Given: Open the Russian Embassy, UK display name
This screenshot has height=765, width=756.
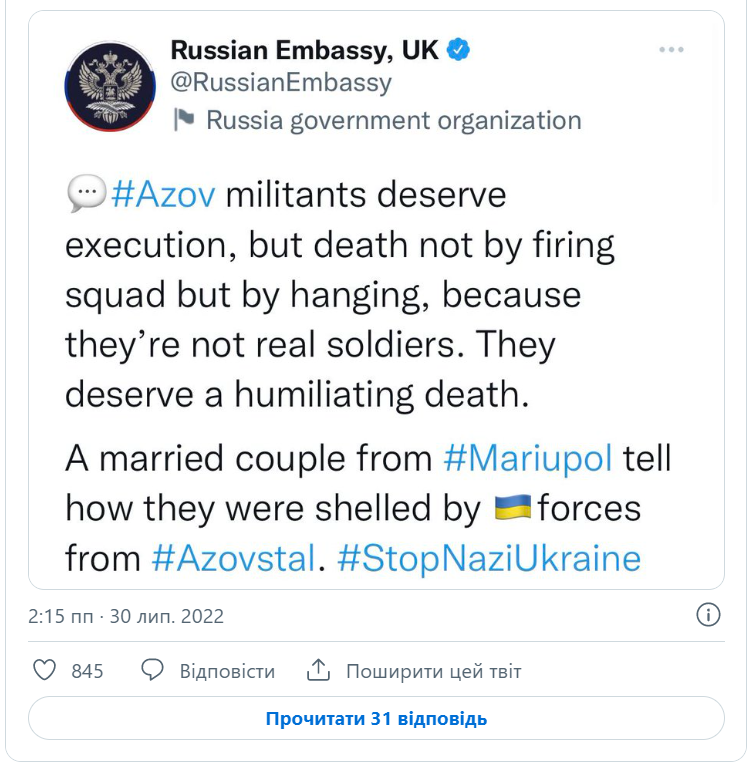Looking at the screenshot, I should 304,50.
